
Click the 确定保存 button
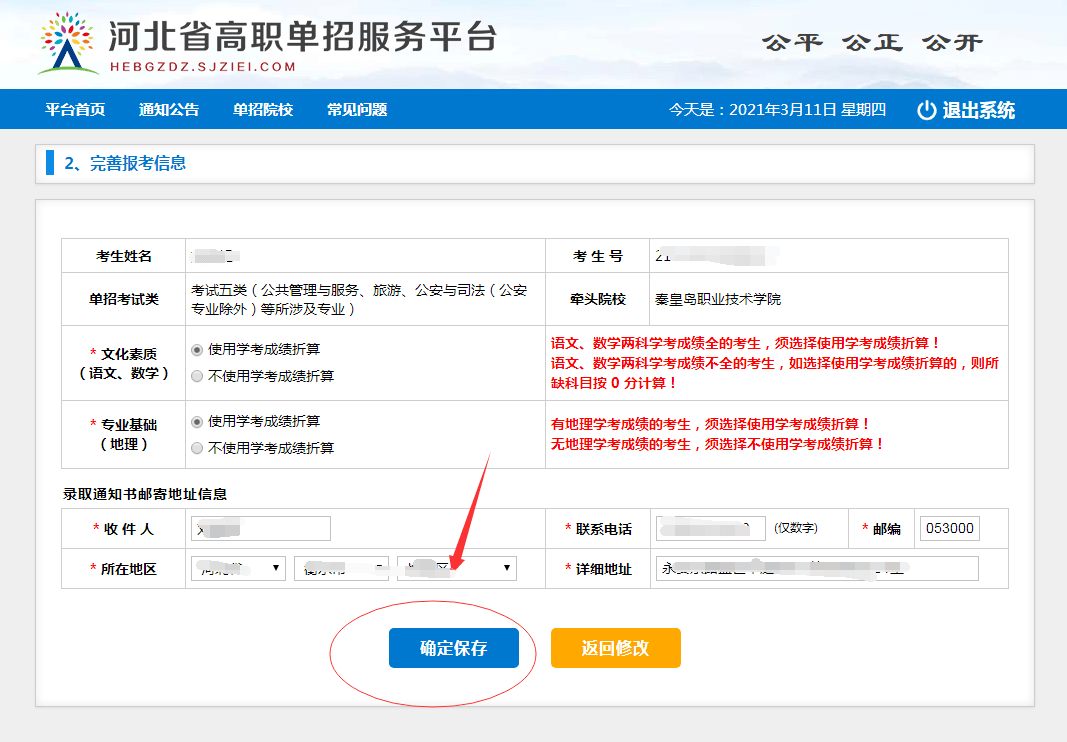click(453, 647)
